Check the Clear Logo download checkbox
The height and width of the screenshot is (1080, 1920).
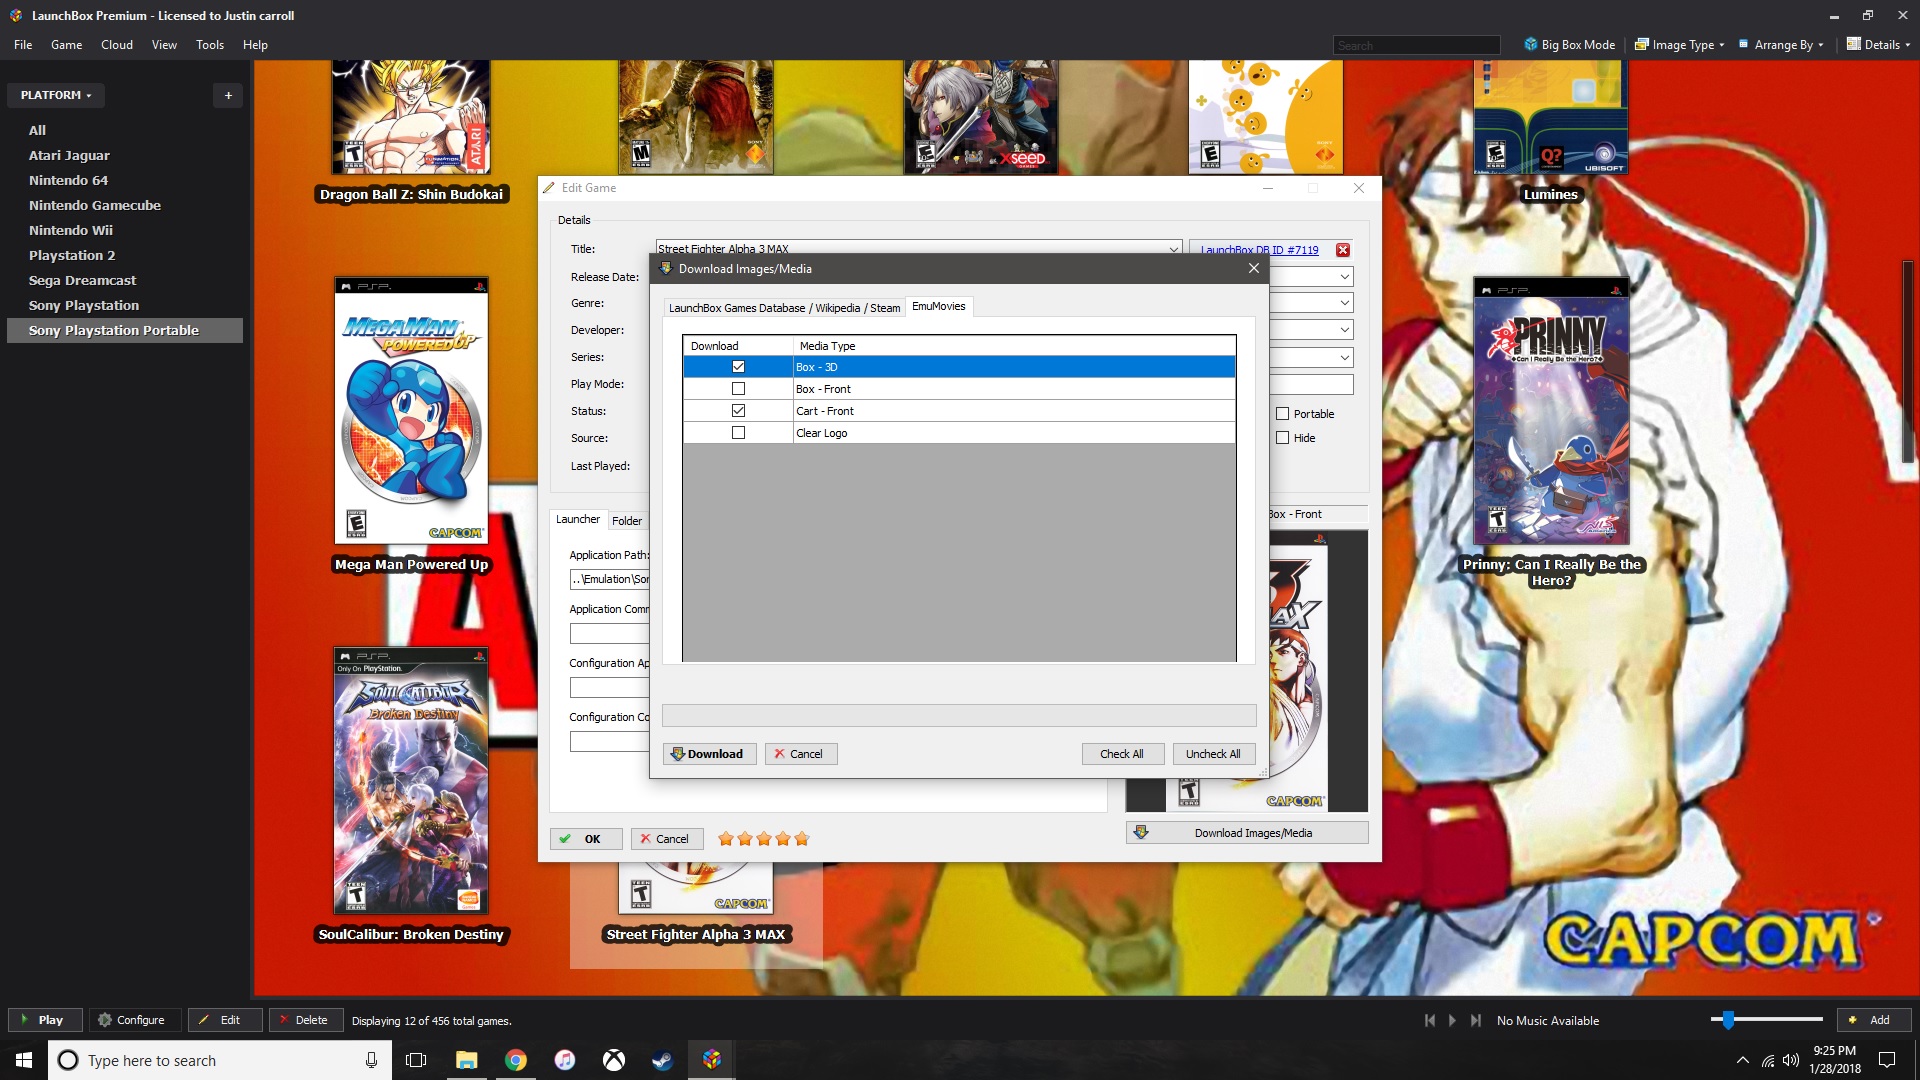[738, 433]
